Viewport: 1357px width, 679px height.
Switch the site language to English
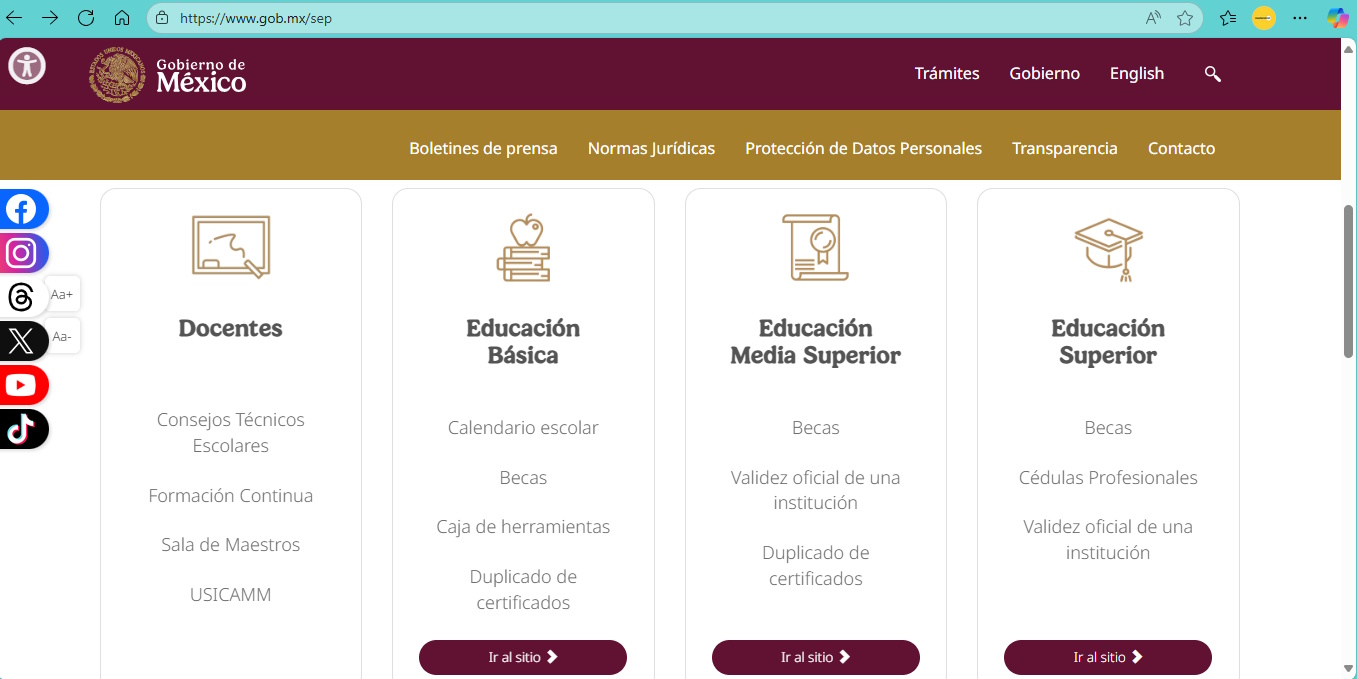pos(1136,74)
